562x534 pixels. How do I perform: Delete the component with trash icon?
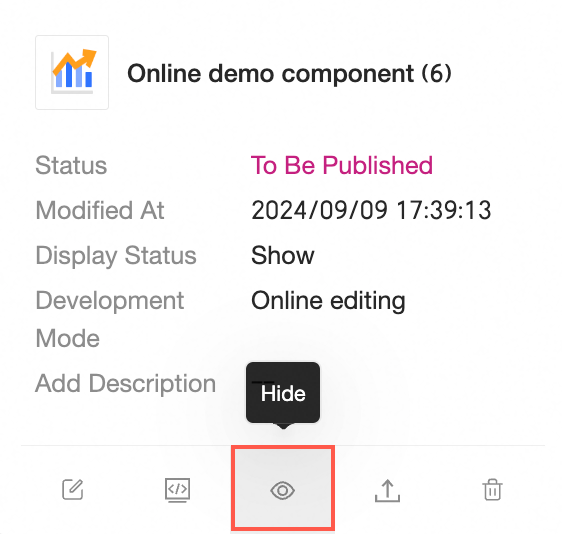(492, 490)
